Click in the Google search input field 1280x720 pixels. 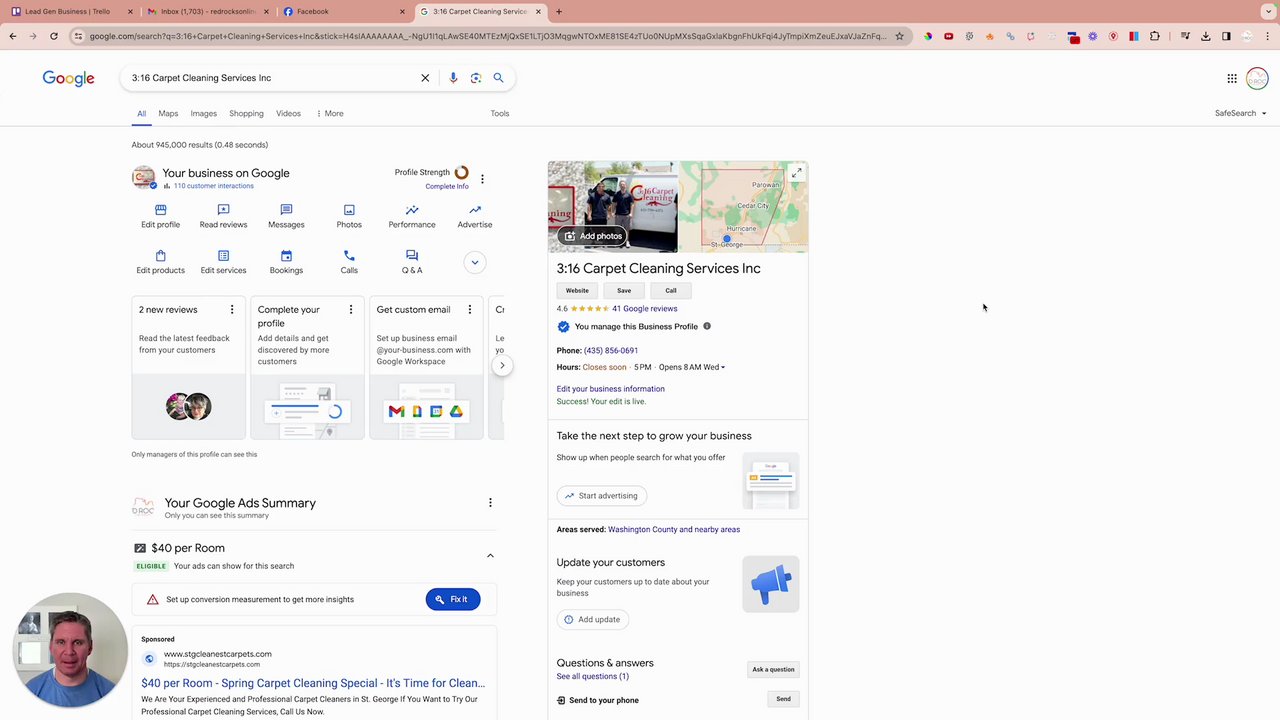[270, 78]
